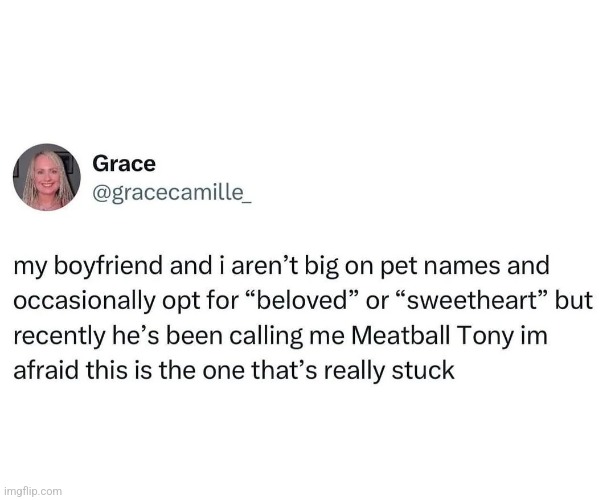The image size is (615, 500).
Task: Open the @gracecamille_ handle
Action: pyautogui.click(x=172, y=193)
